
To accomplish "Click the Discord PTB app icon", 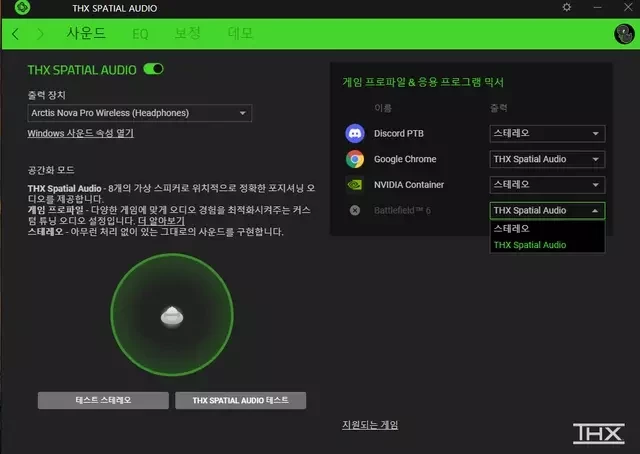I will point(355,134).
